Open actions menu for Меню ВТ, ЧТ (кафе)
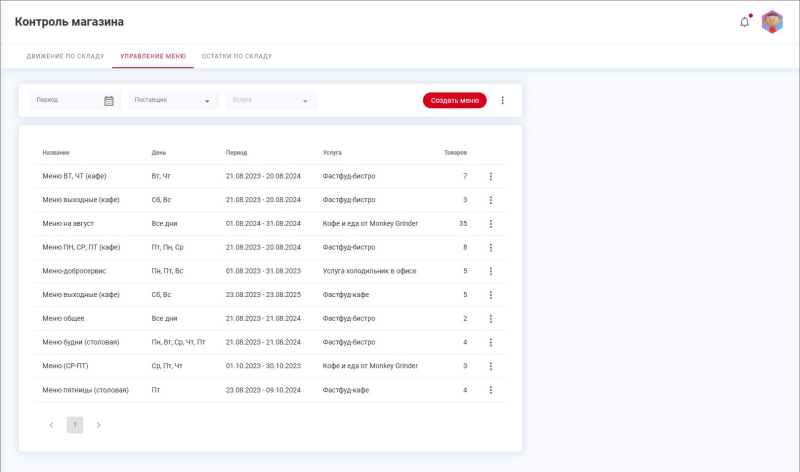800x472 pixels. (491, 176)
